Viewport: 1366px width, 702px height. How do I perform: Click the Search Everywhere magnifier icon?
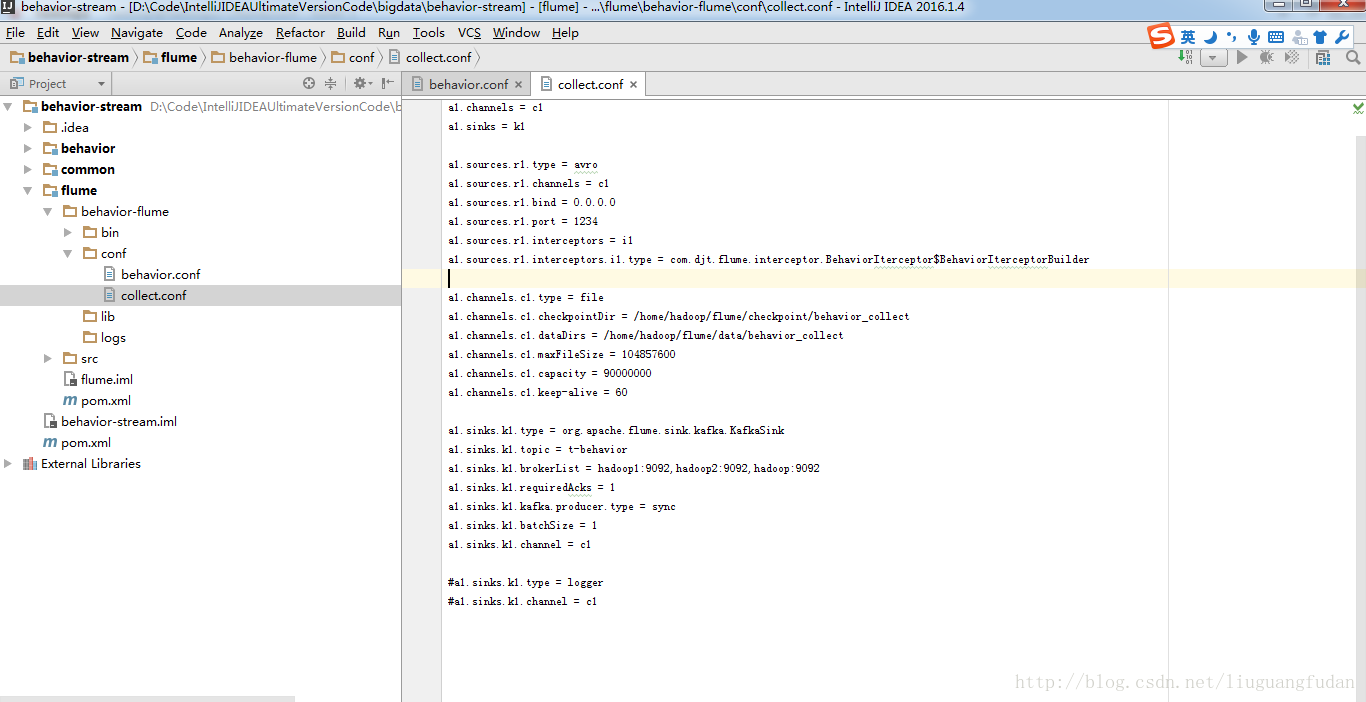[1353, 57]
